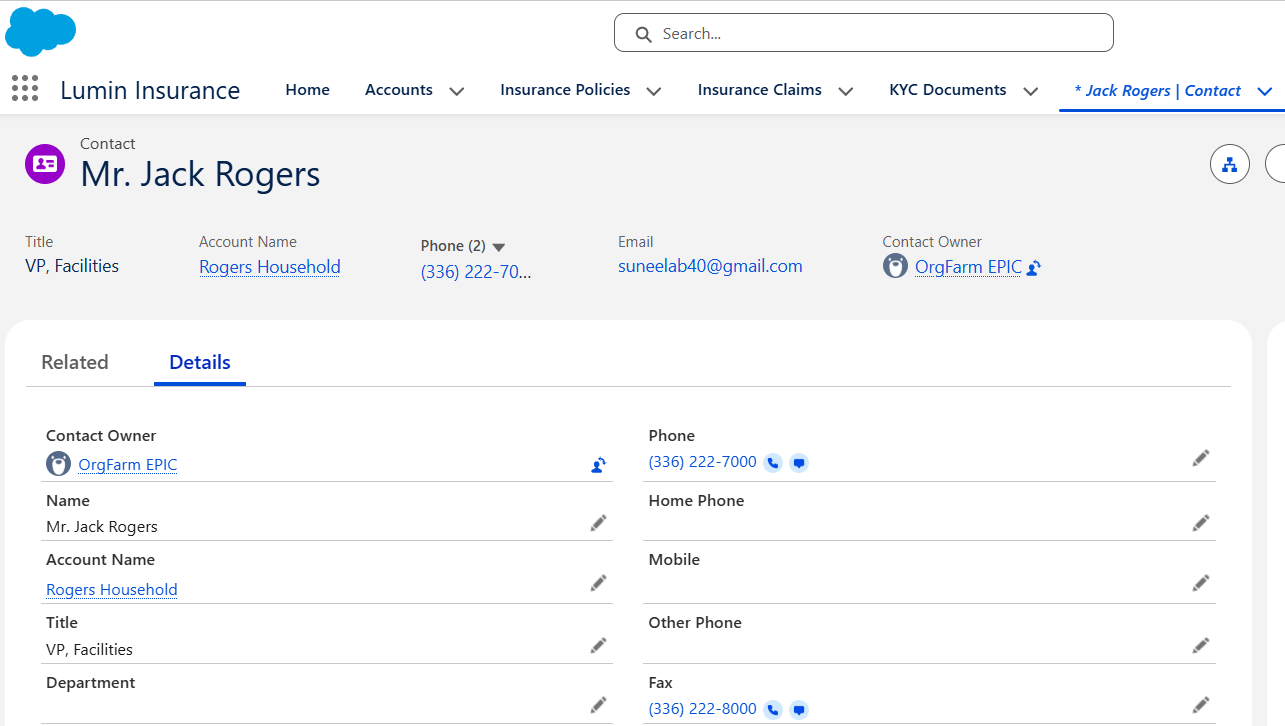The image size is (1285, 726).
Task: Edit the Account Name field pencil icon
Action: 598,583
